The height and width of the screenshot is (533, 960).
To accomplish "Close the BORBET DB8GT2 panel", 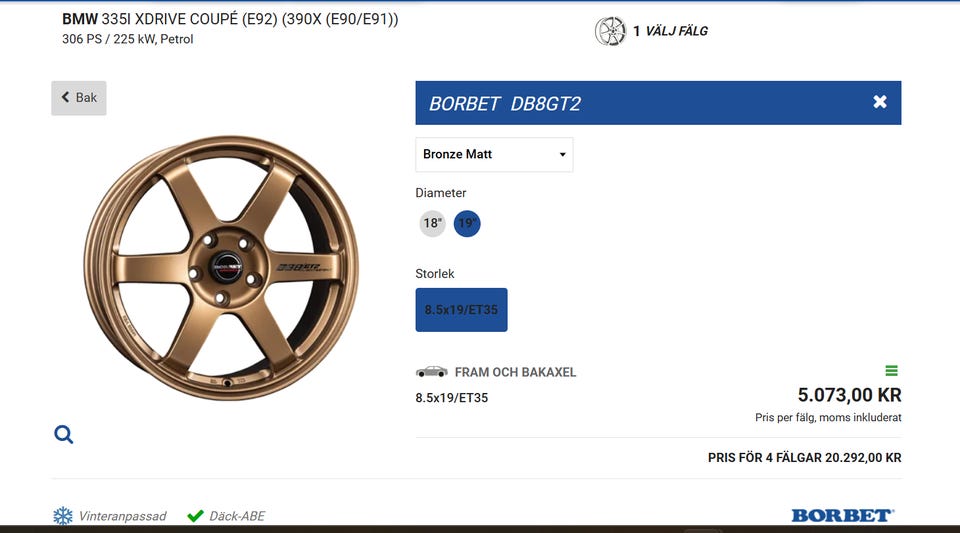I will [880, 102].
